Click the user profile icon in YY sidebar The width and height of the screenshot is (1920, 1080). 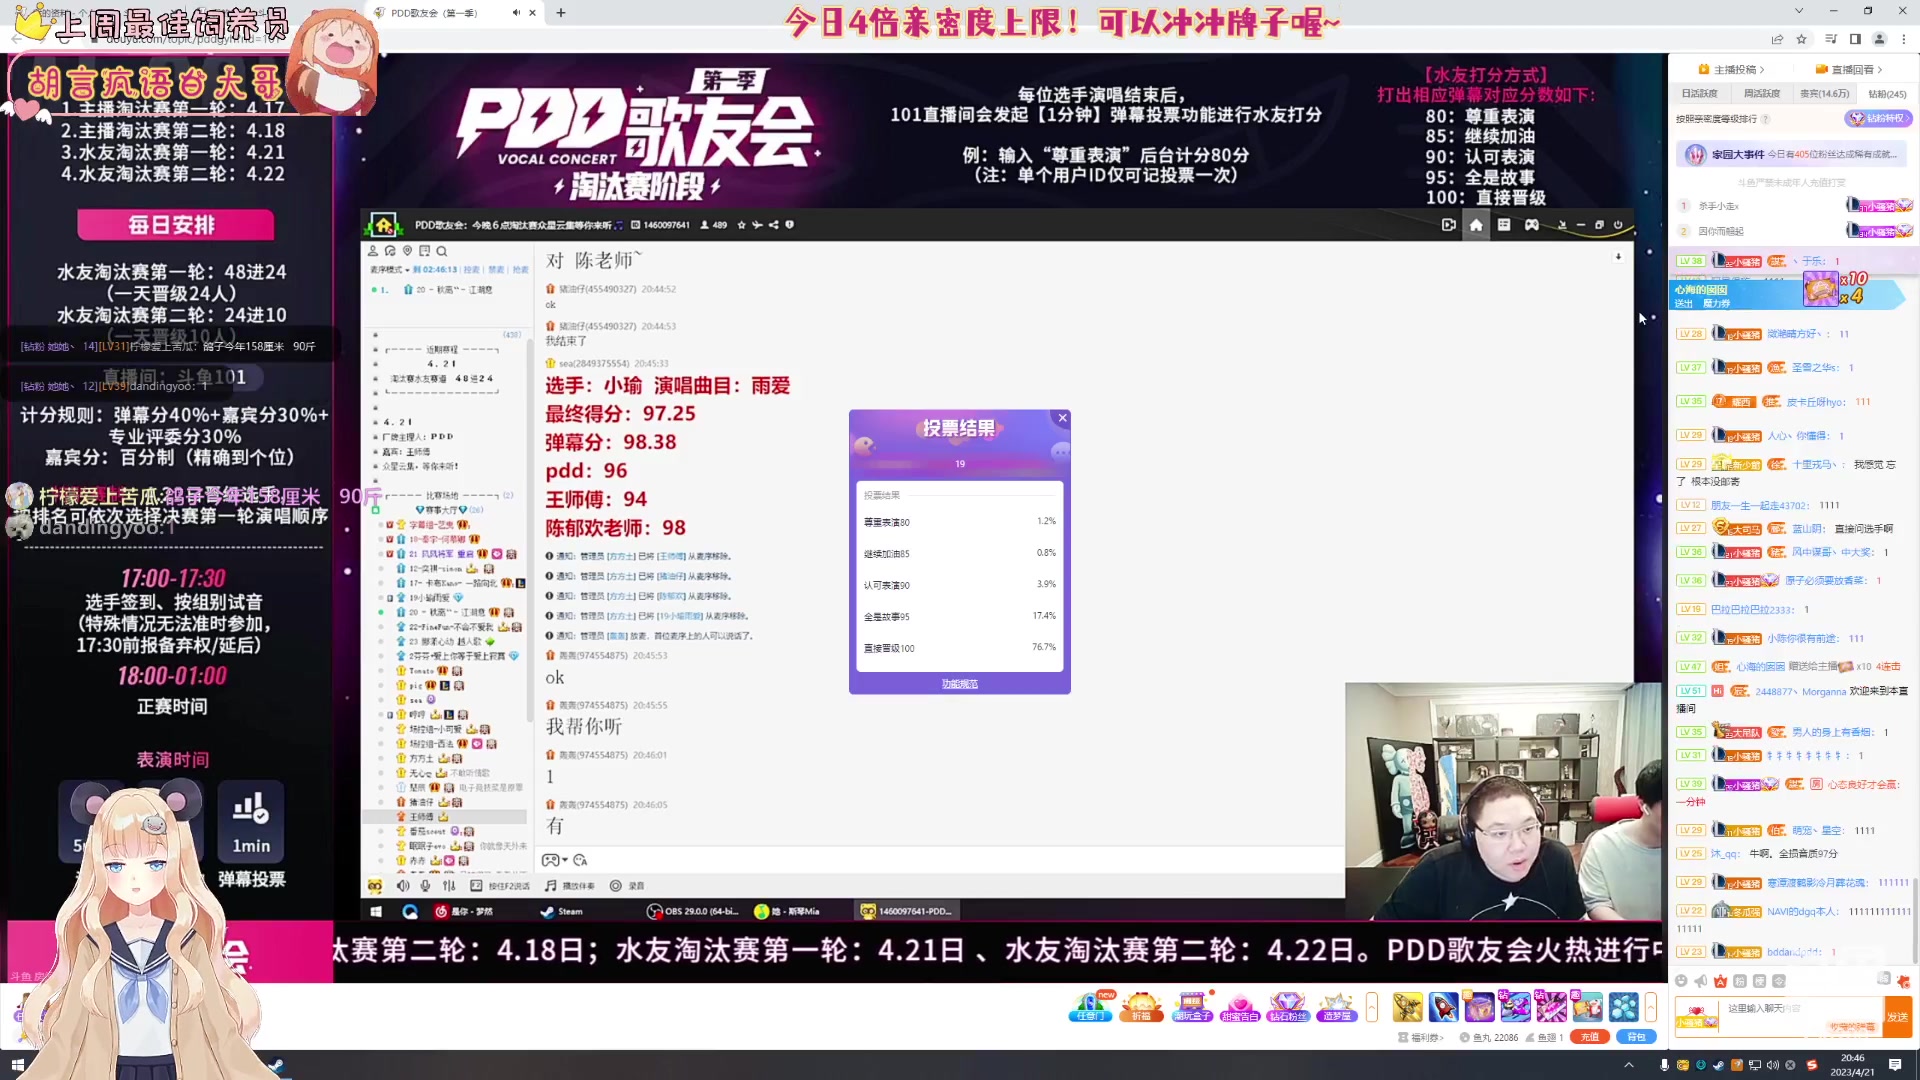point(373,251)
